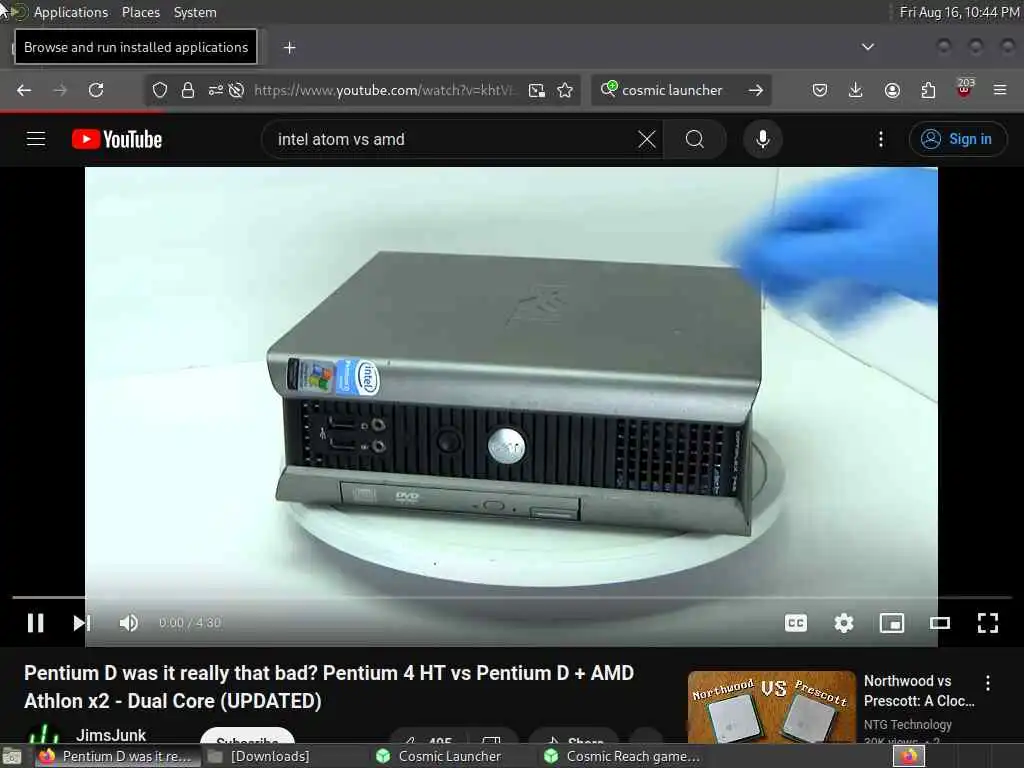Open Firefox account icon

(x=892, y=90)
